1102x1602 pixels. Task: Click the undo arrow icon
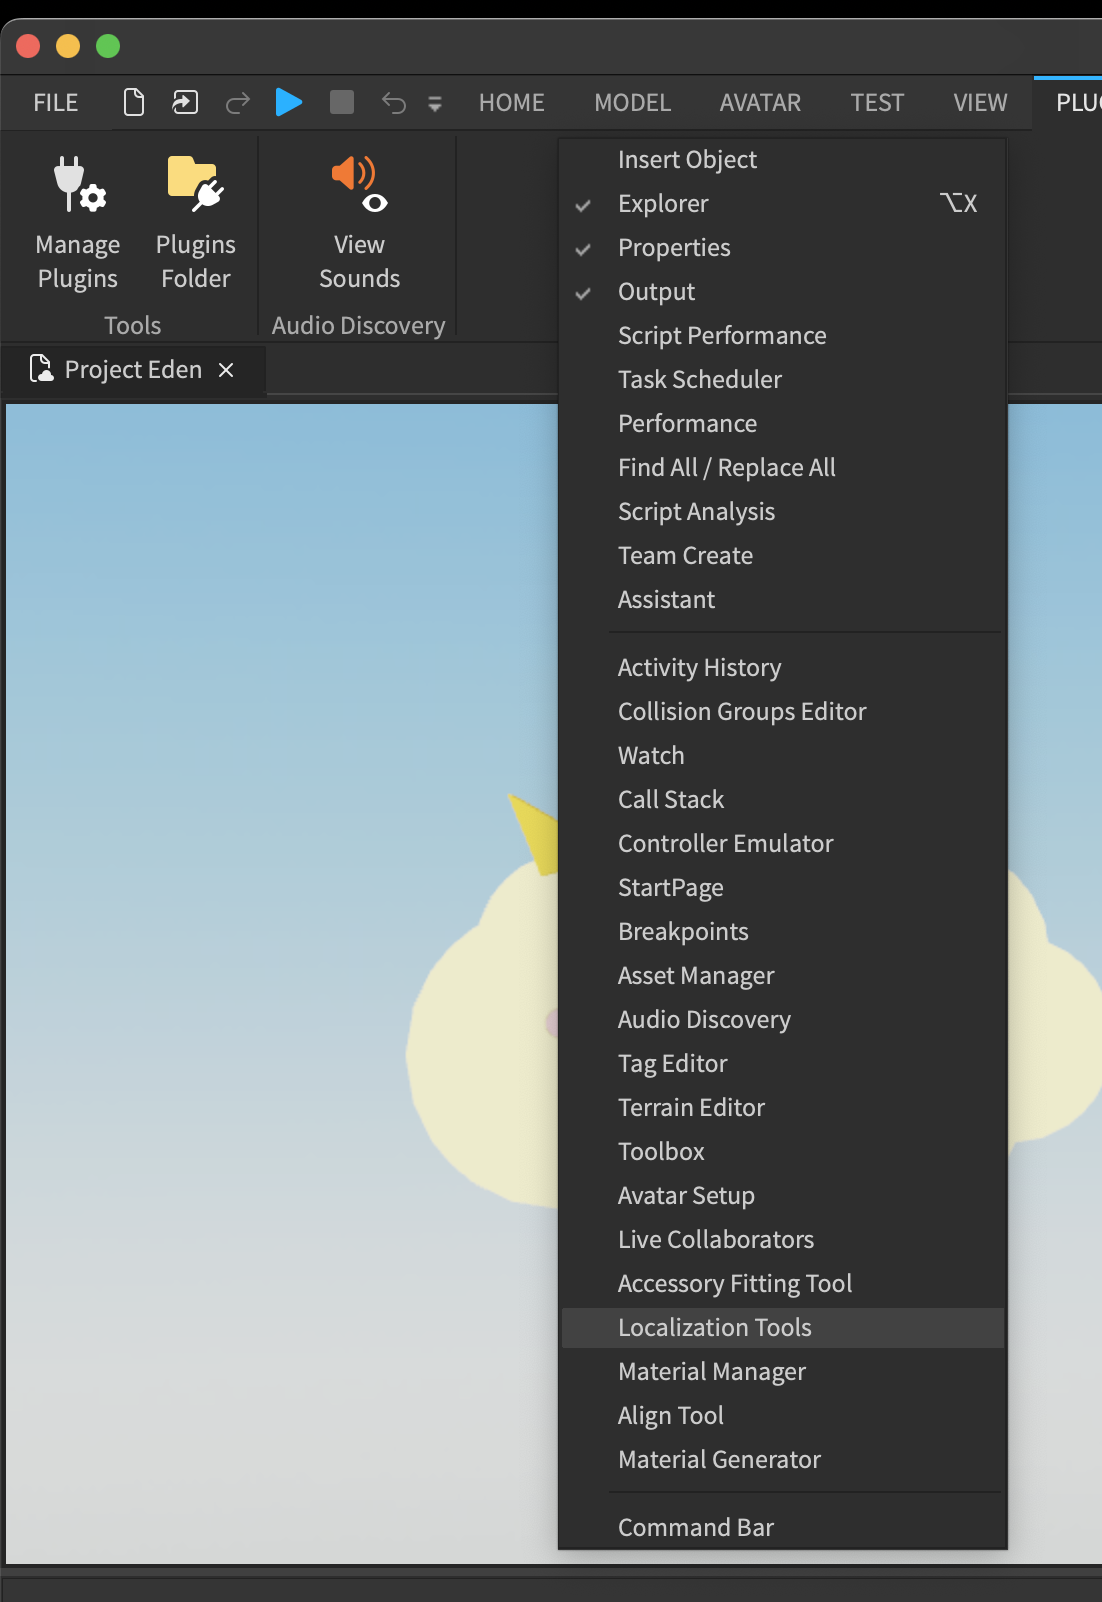click(394, 103)
